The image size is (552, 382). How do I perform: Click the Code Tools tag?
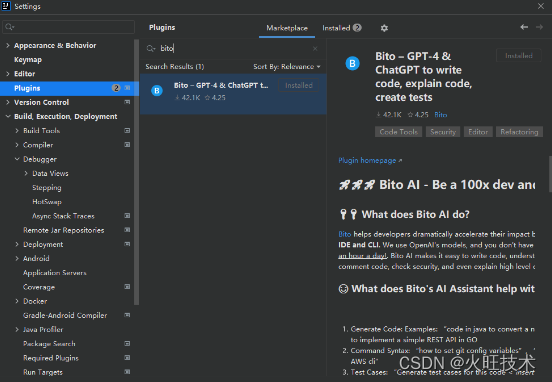[399, 132]
